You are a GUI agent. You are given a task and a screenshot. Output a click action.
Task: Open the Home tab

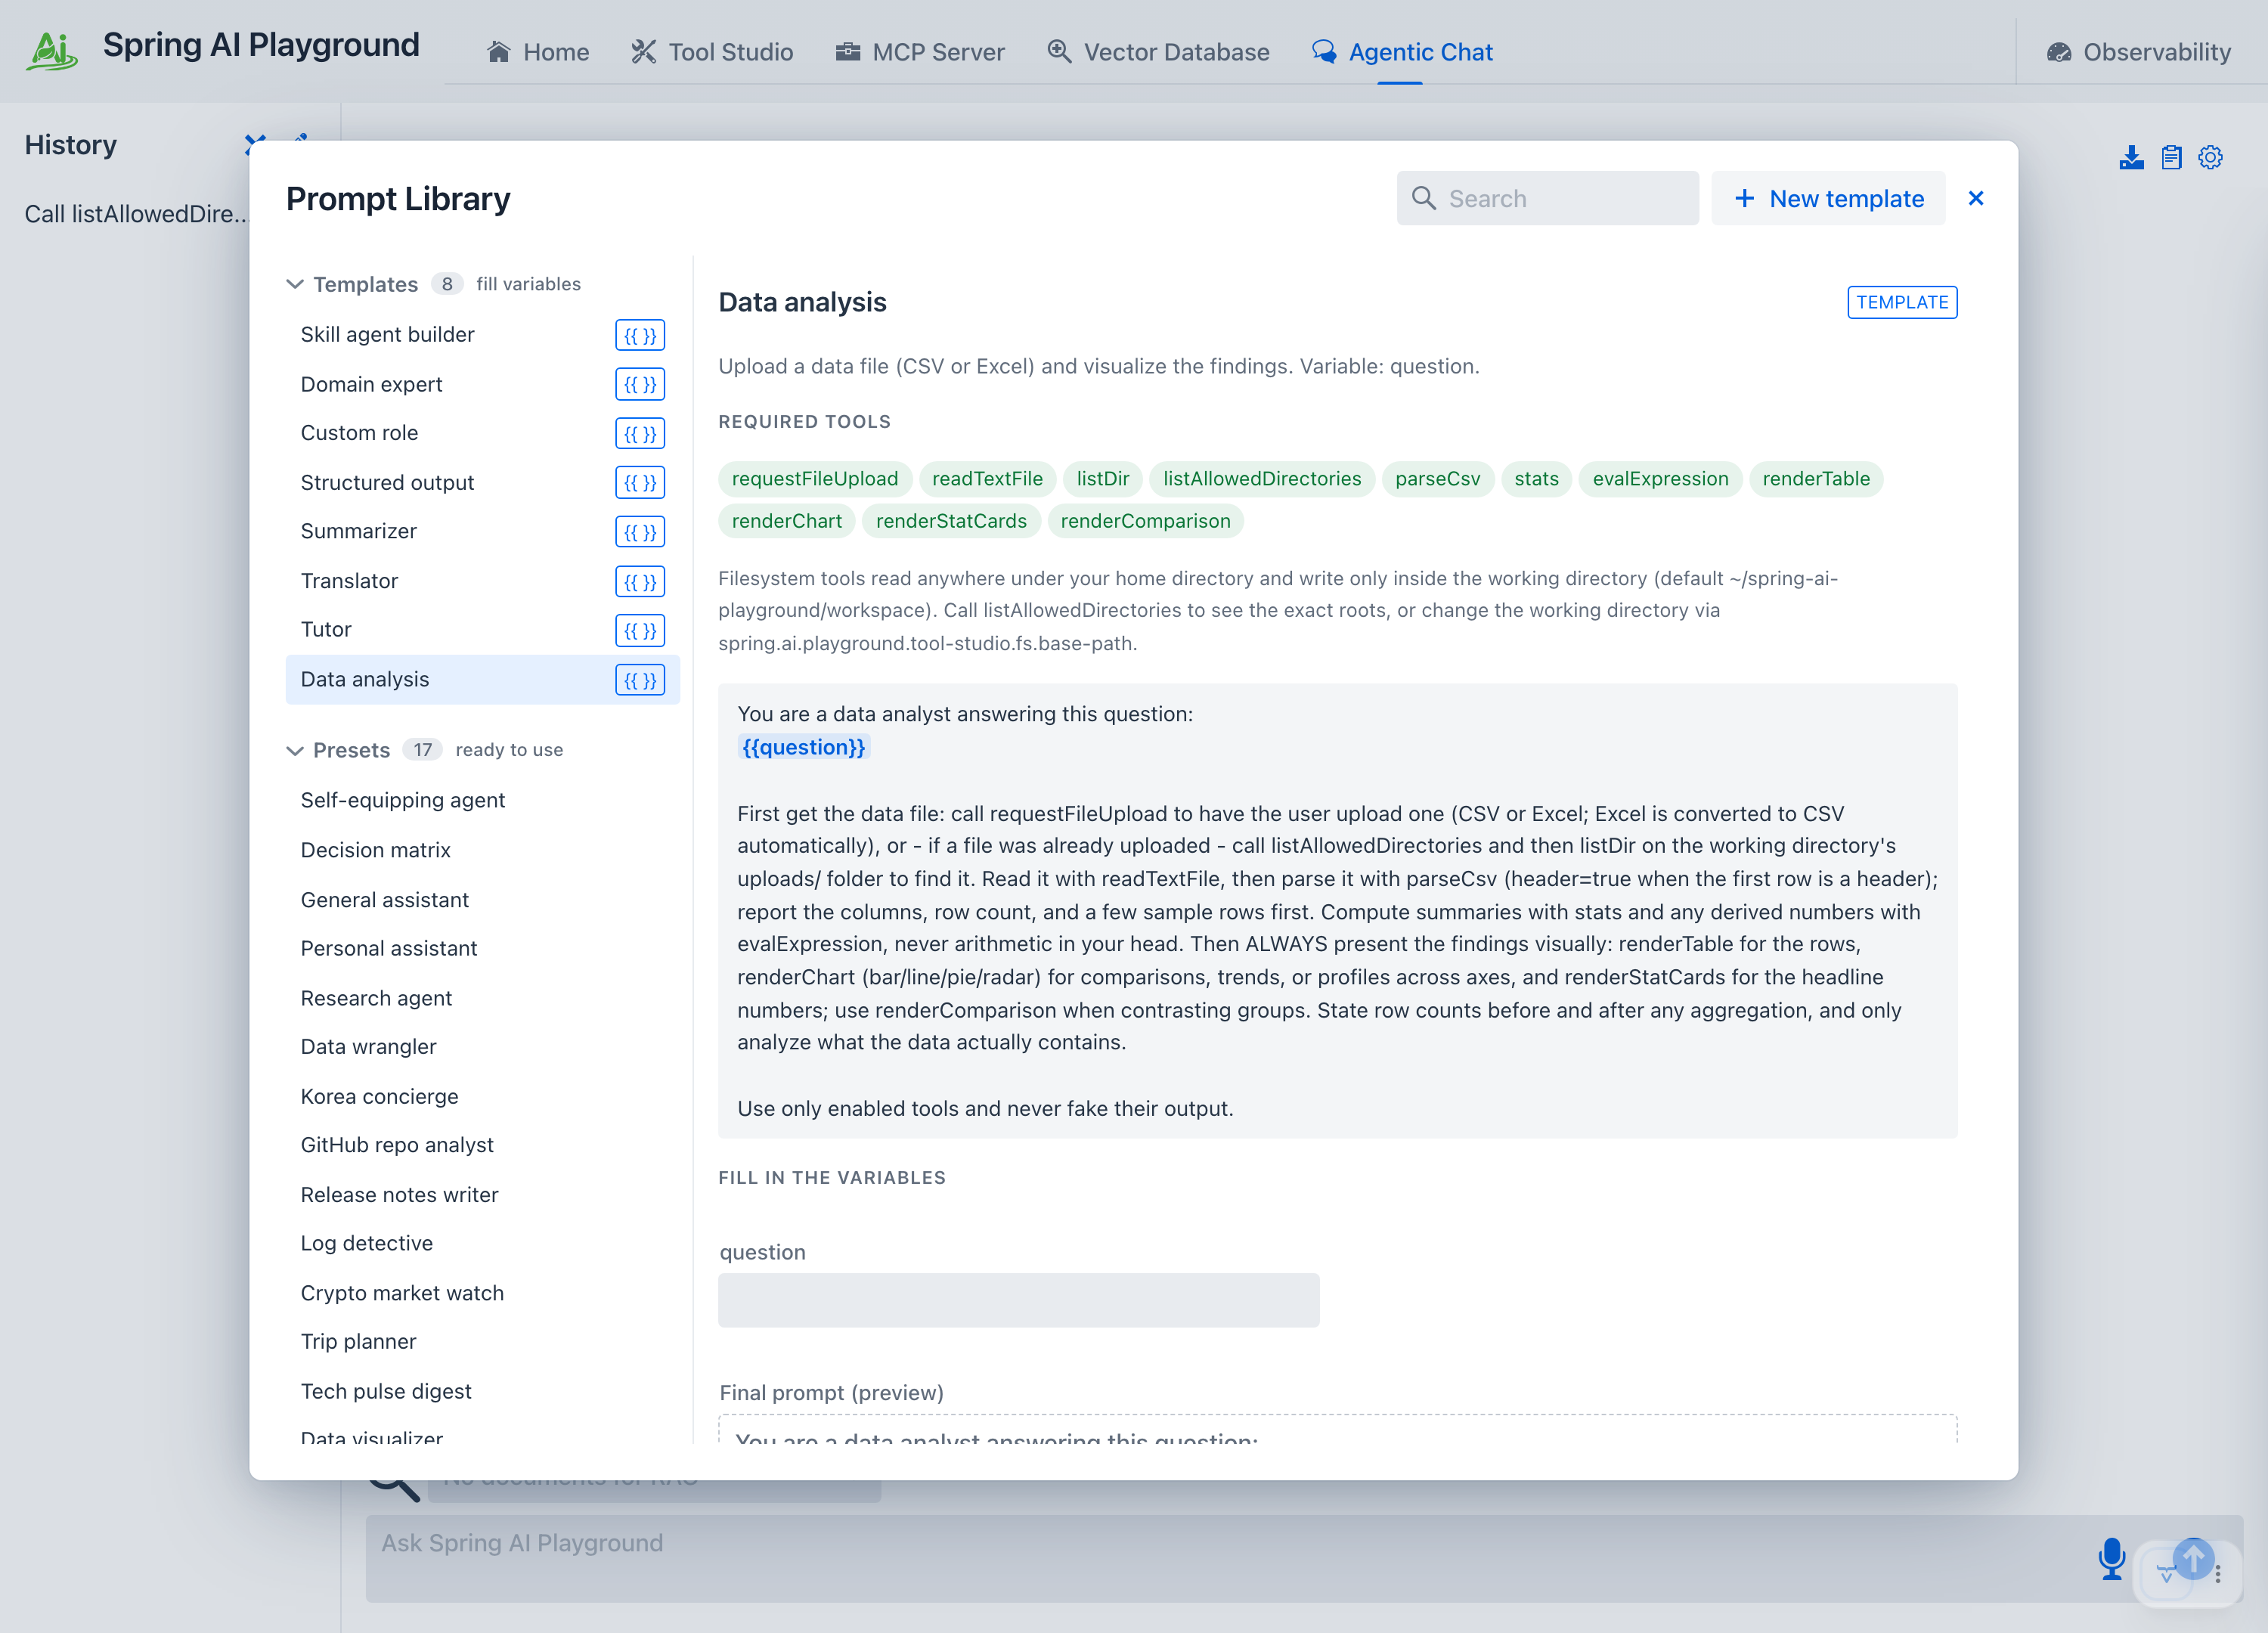coord(538,52)
